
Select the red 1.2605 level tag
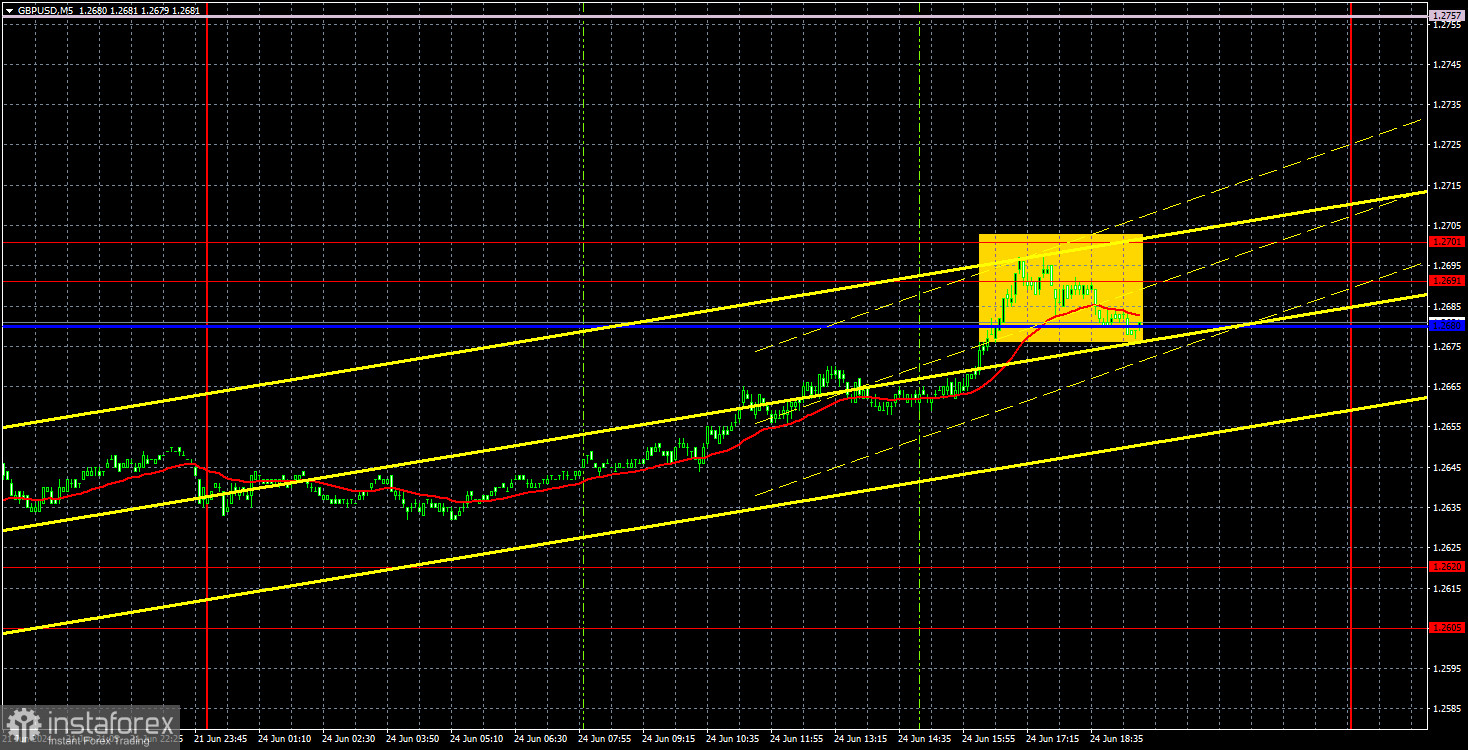pos(1447,628)
